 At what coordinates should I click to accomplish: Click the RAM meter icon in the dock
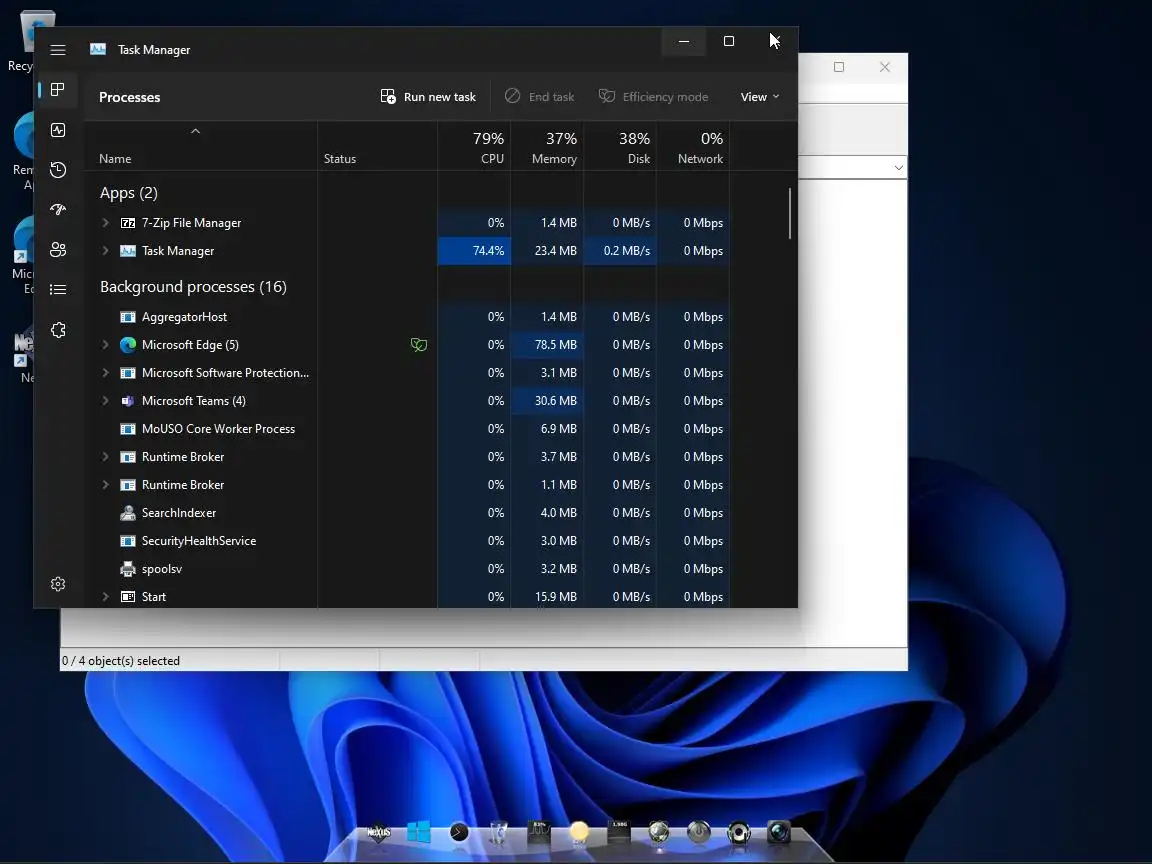(619, 832)
